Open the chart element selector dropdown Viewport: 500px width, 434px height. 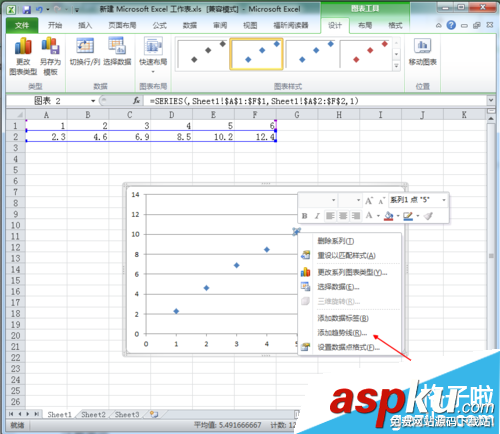444,200
